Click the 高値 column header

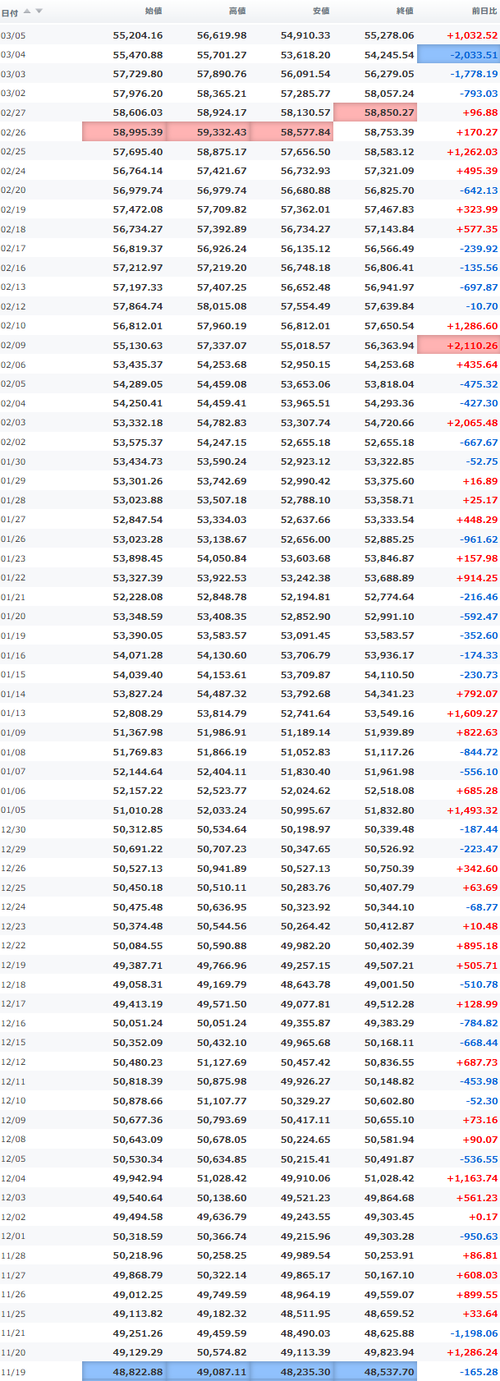click(x=237, y=11)
